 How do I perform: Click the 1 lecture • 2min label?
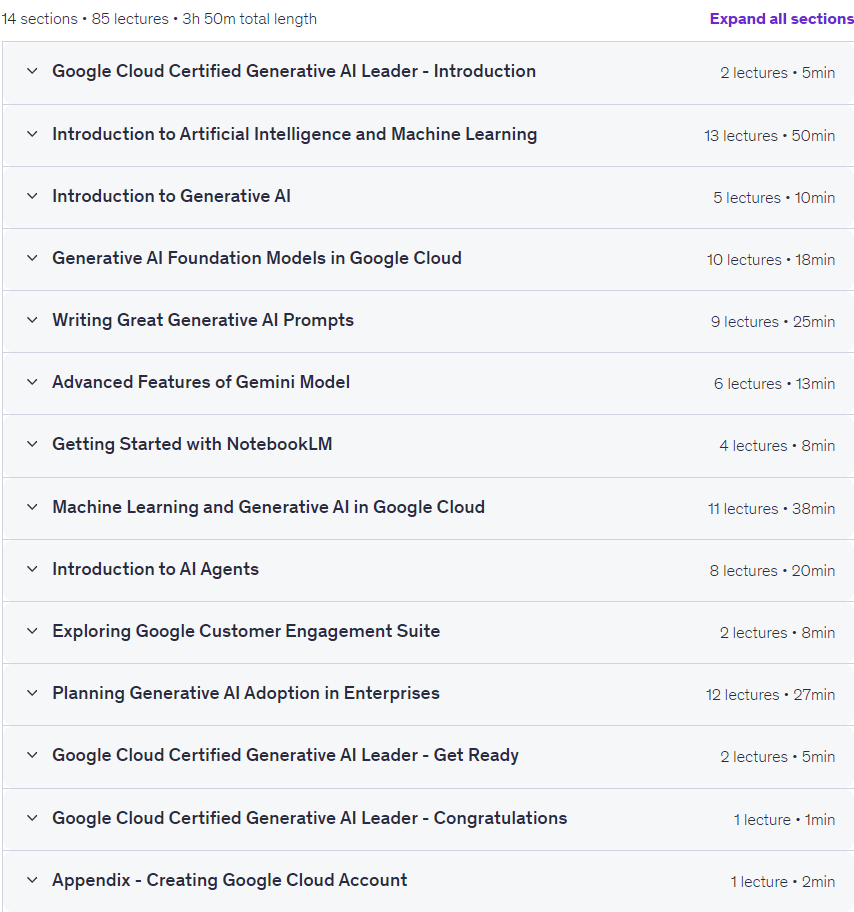(782, 882)
